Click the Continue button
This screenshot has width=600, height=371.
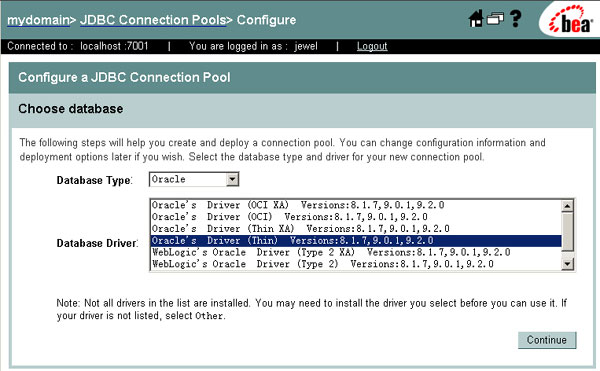tap(547, 340)
